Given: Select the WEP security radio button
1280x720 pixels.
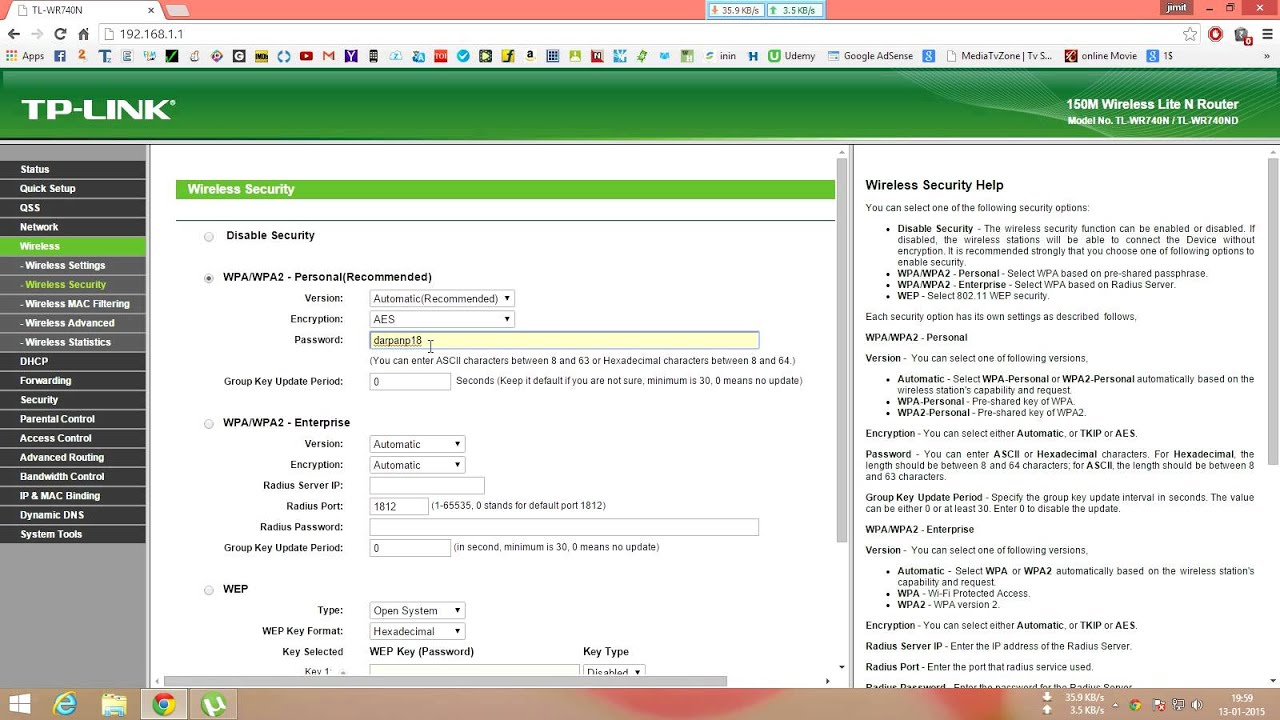Looking at the screenshot, I should pos(209,590).
